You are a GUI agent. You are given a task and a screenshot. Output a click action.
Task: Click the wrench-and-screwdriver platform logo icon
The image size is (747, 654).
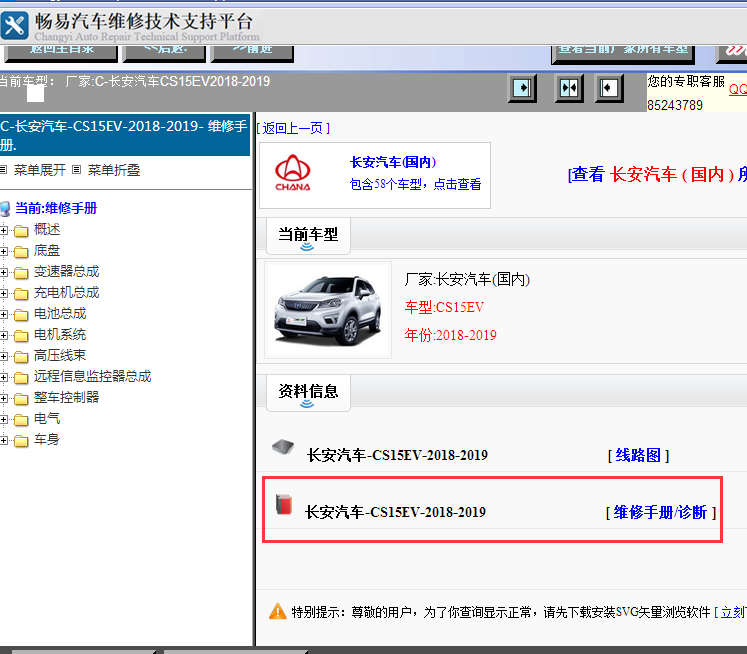coord(14,26)
